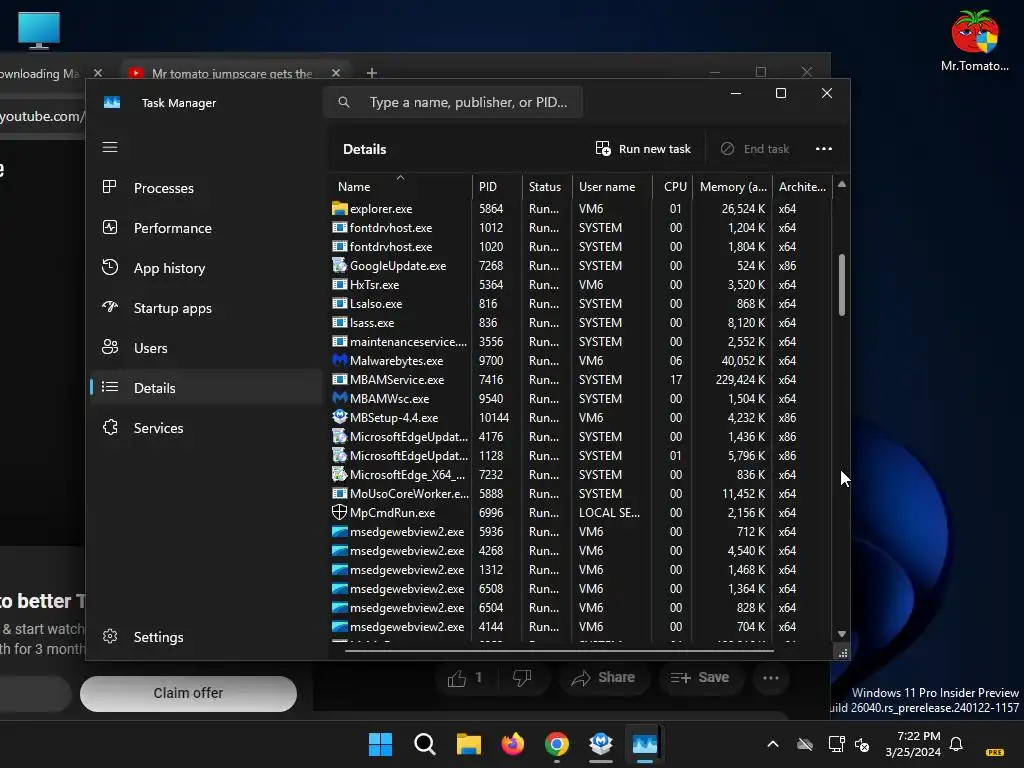Open the Services page

point(206,428)
